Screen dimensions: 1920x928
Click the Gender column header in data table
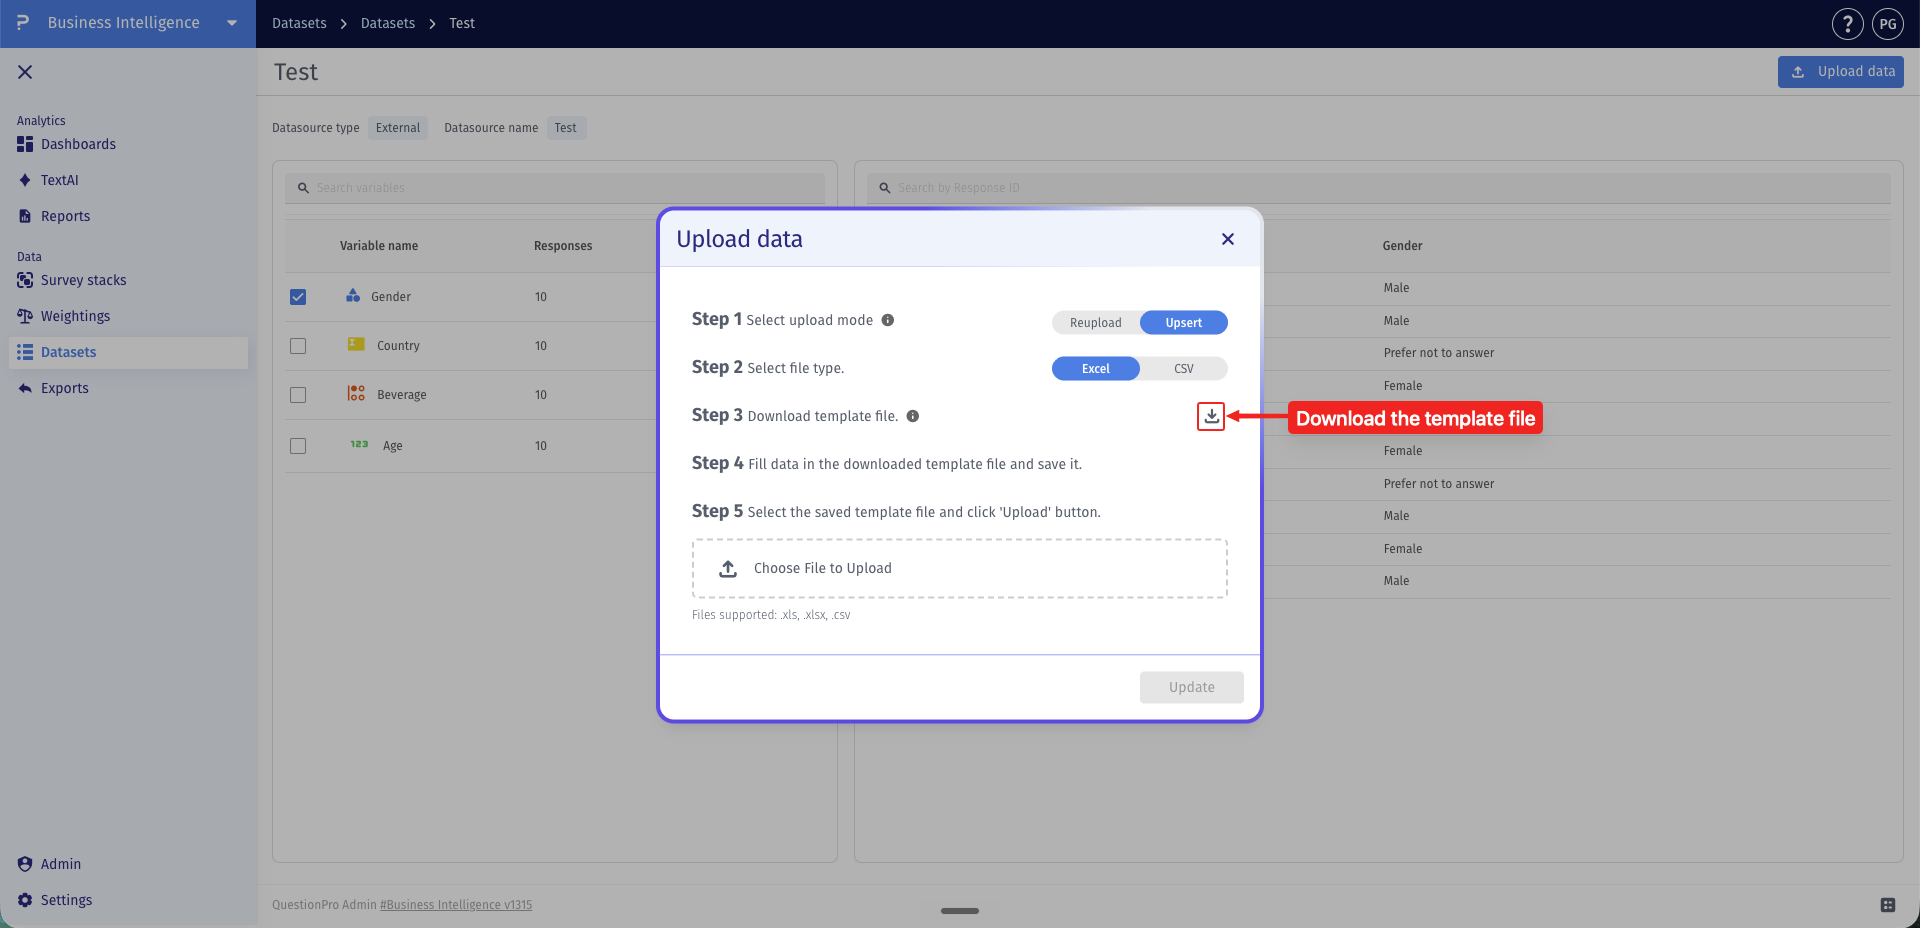point(1402,246)
